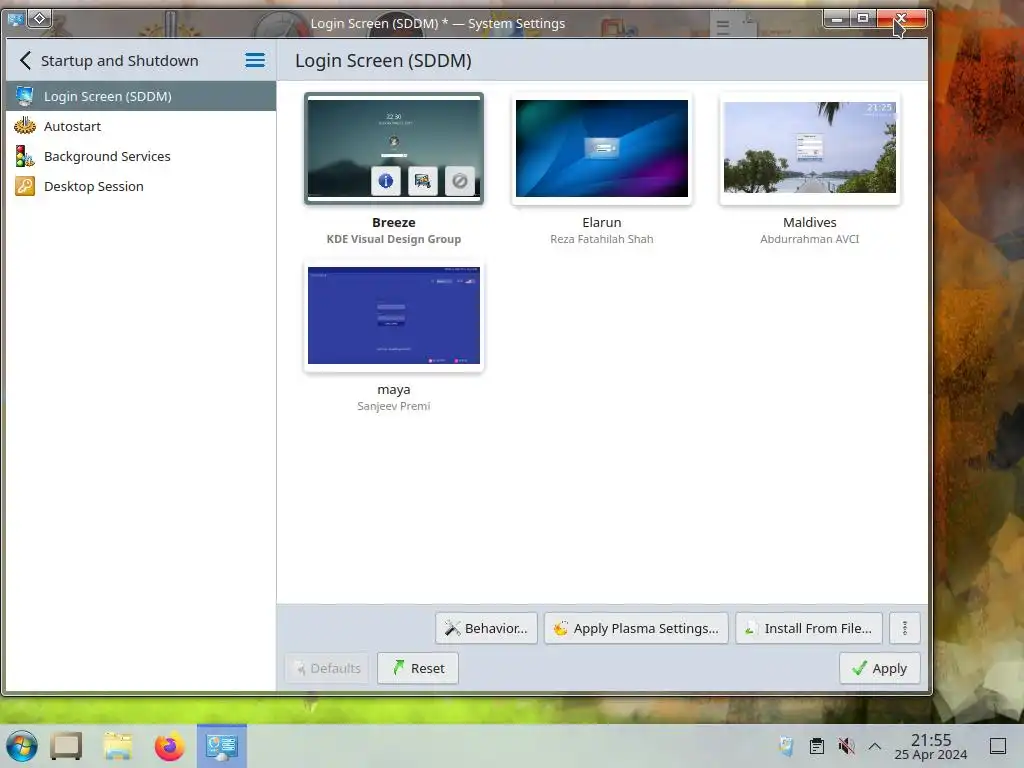This screenshot has height=768, width=1024.
Task: Click the 'Startup and Shutdown' header text
Action: click(120, 61)
